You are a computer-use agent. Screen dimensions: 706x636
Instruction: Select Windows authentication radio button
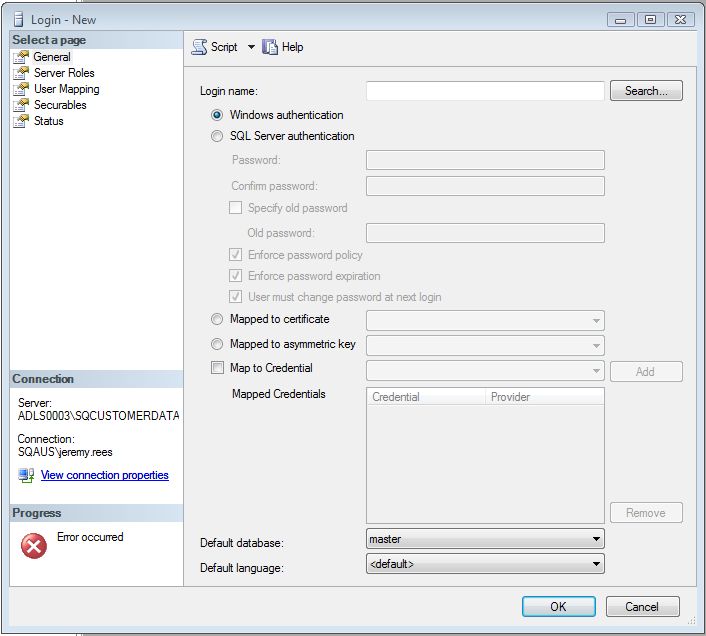tap(217, 115)
